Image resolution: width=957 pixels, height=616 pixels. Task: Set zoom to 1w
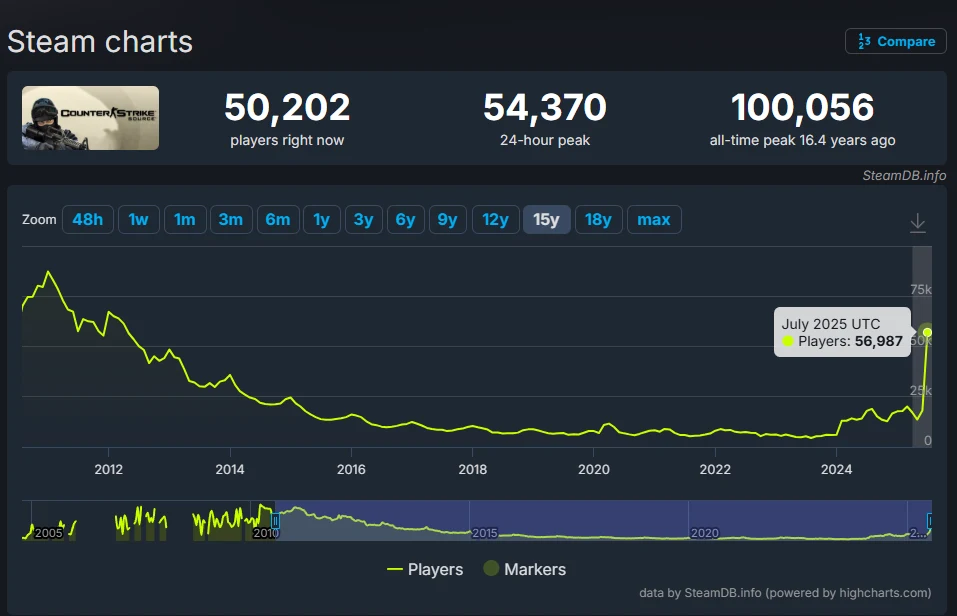tap(139, 219)
